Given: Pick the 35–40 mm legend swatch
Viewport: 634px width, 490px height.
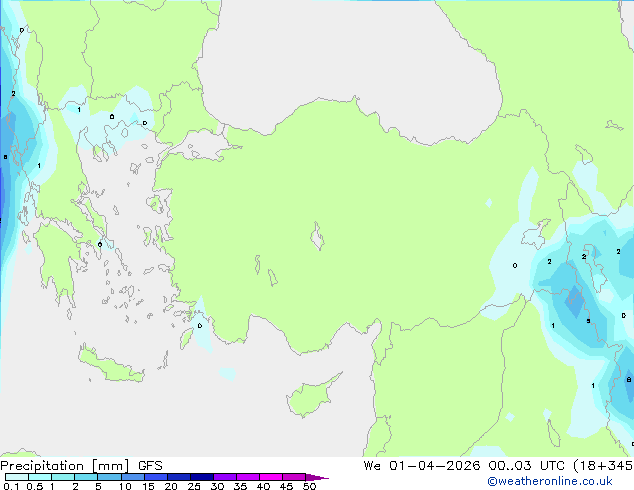Looking at the screenshot, I should pyautogui.click(x=247, y=477).
